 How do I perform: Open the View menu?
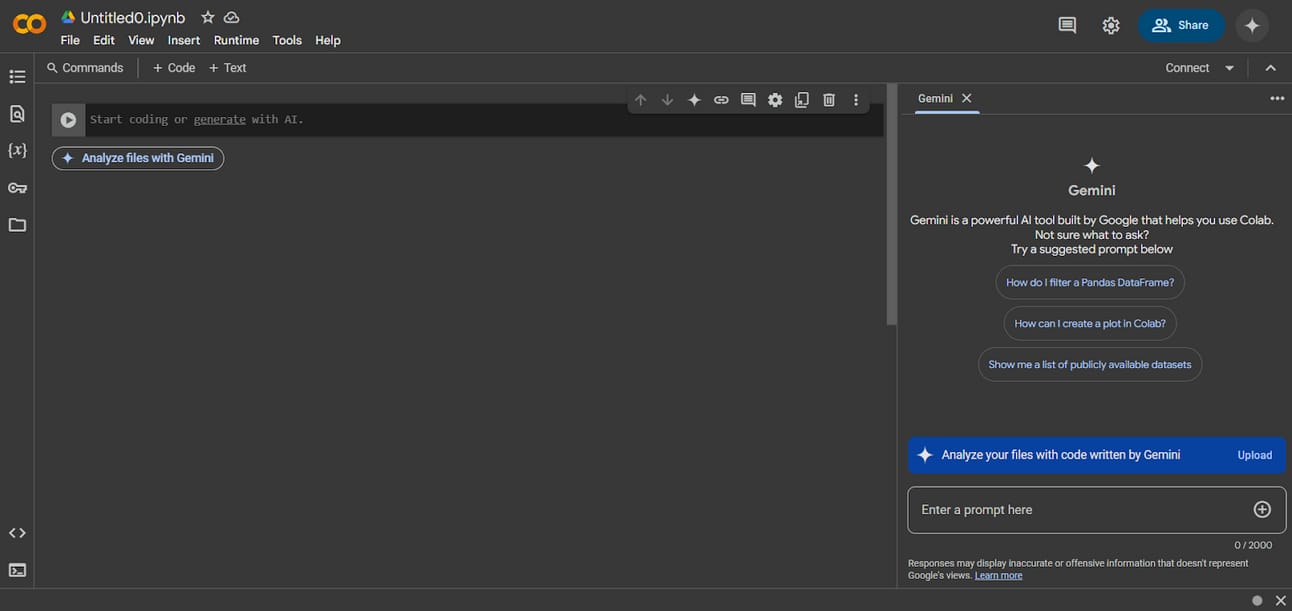click(x=141, y=40)
